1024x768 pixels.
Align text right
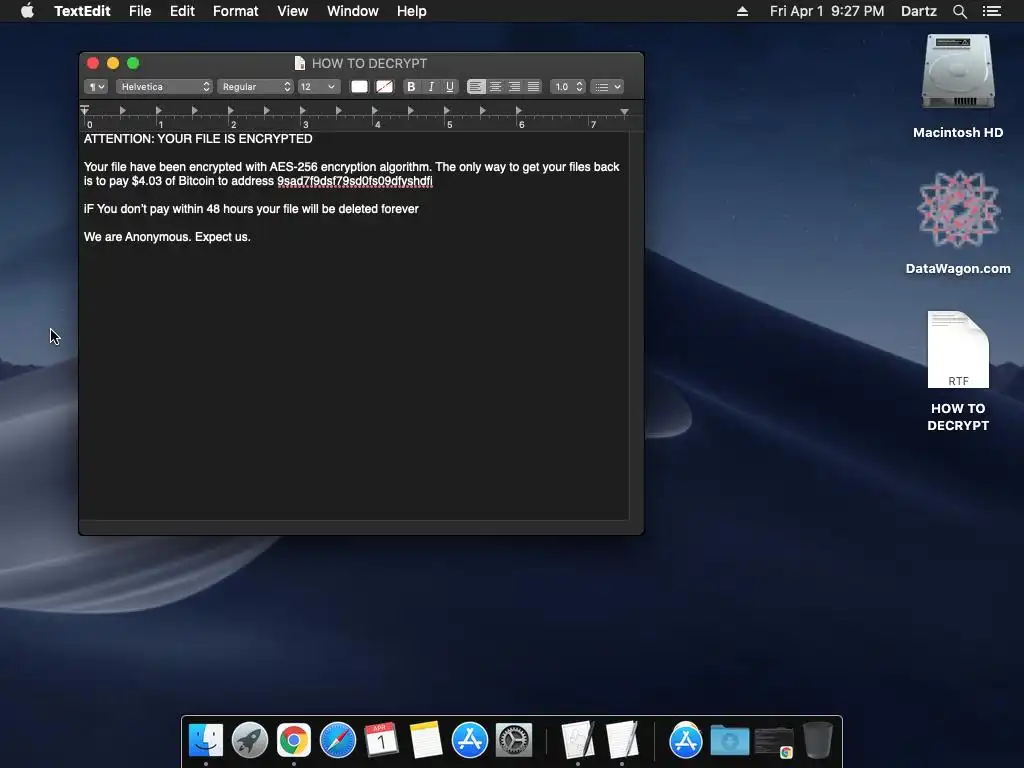515,87
